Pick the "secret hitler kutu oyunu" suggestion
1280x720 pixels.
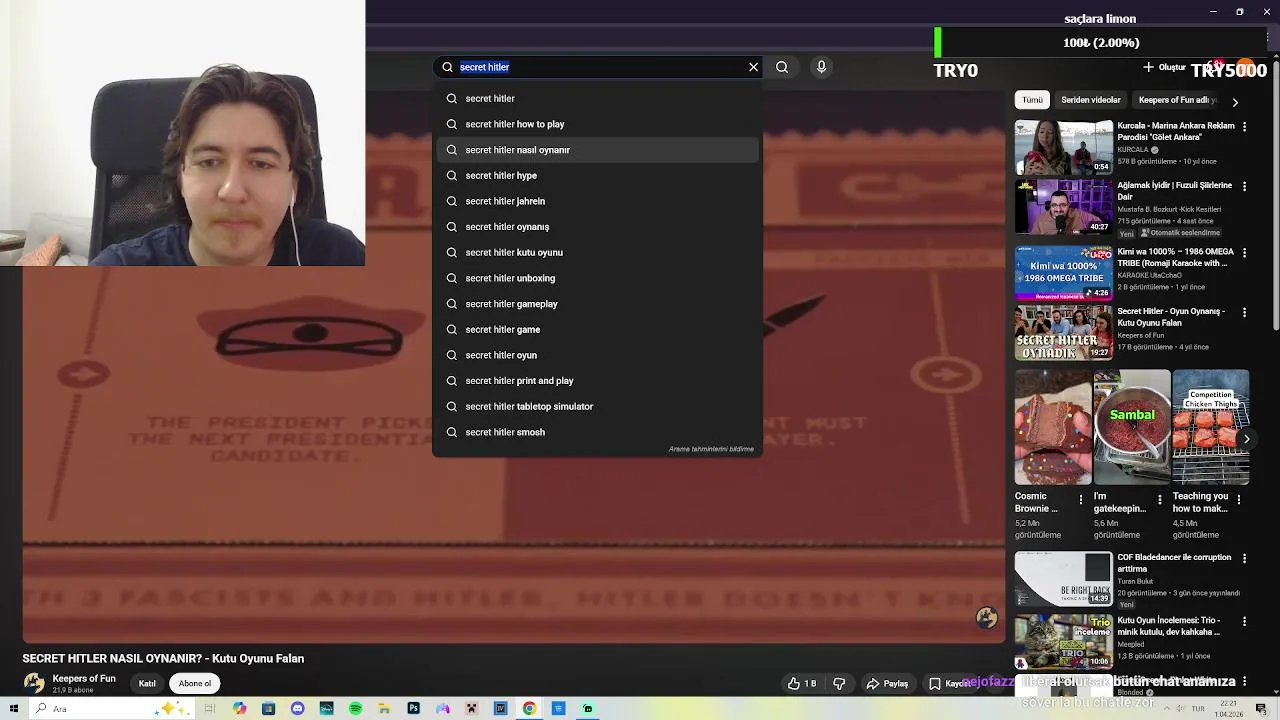(597, 252)
